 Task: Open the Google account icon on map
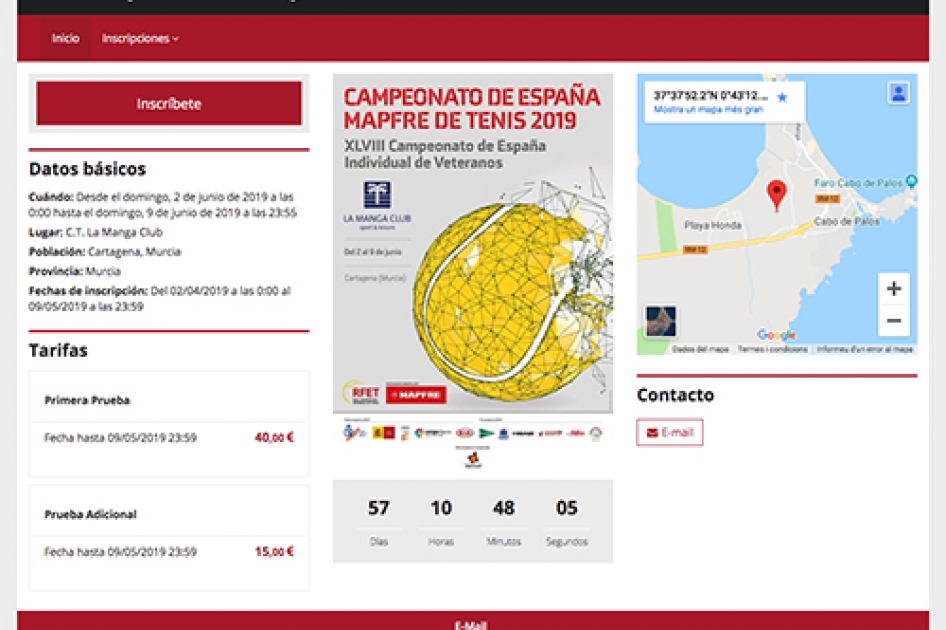(898, 93)
